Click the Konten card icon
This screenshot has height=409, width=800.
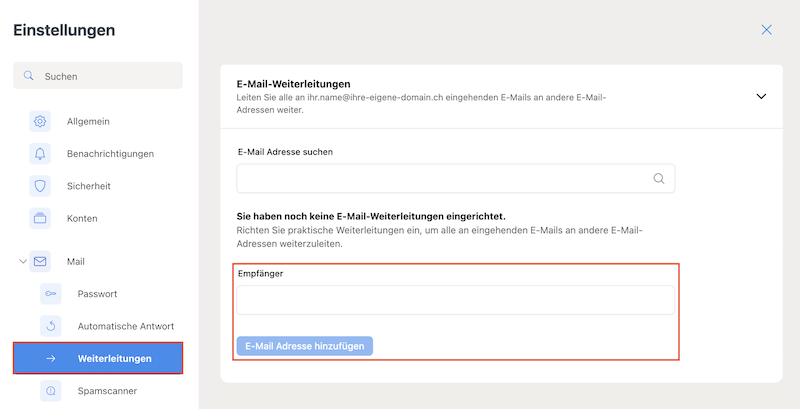[x=40, y=218]
